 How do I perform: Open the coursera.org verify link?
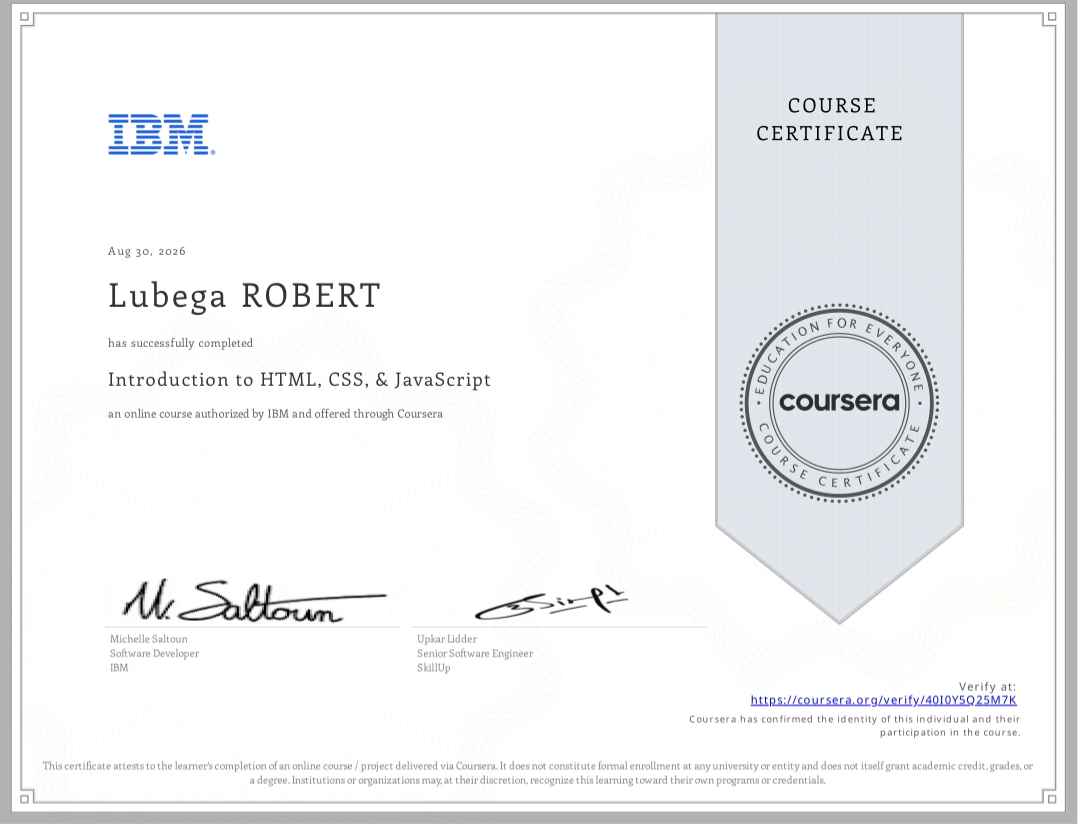[883, 700]
